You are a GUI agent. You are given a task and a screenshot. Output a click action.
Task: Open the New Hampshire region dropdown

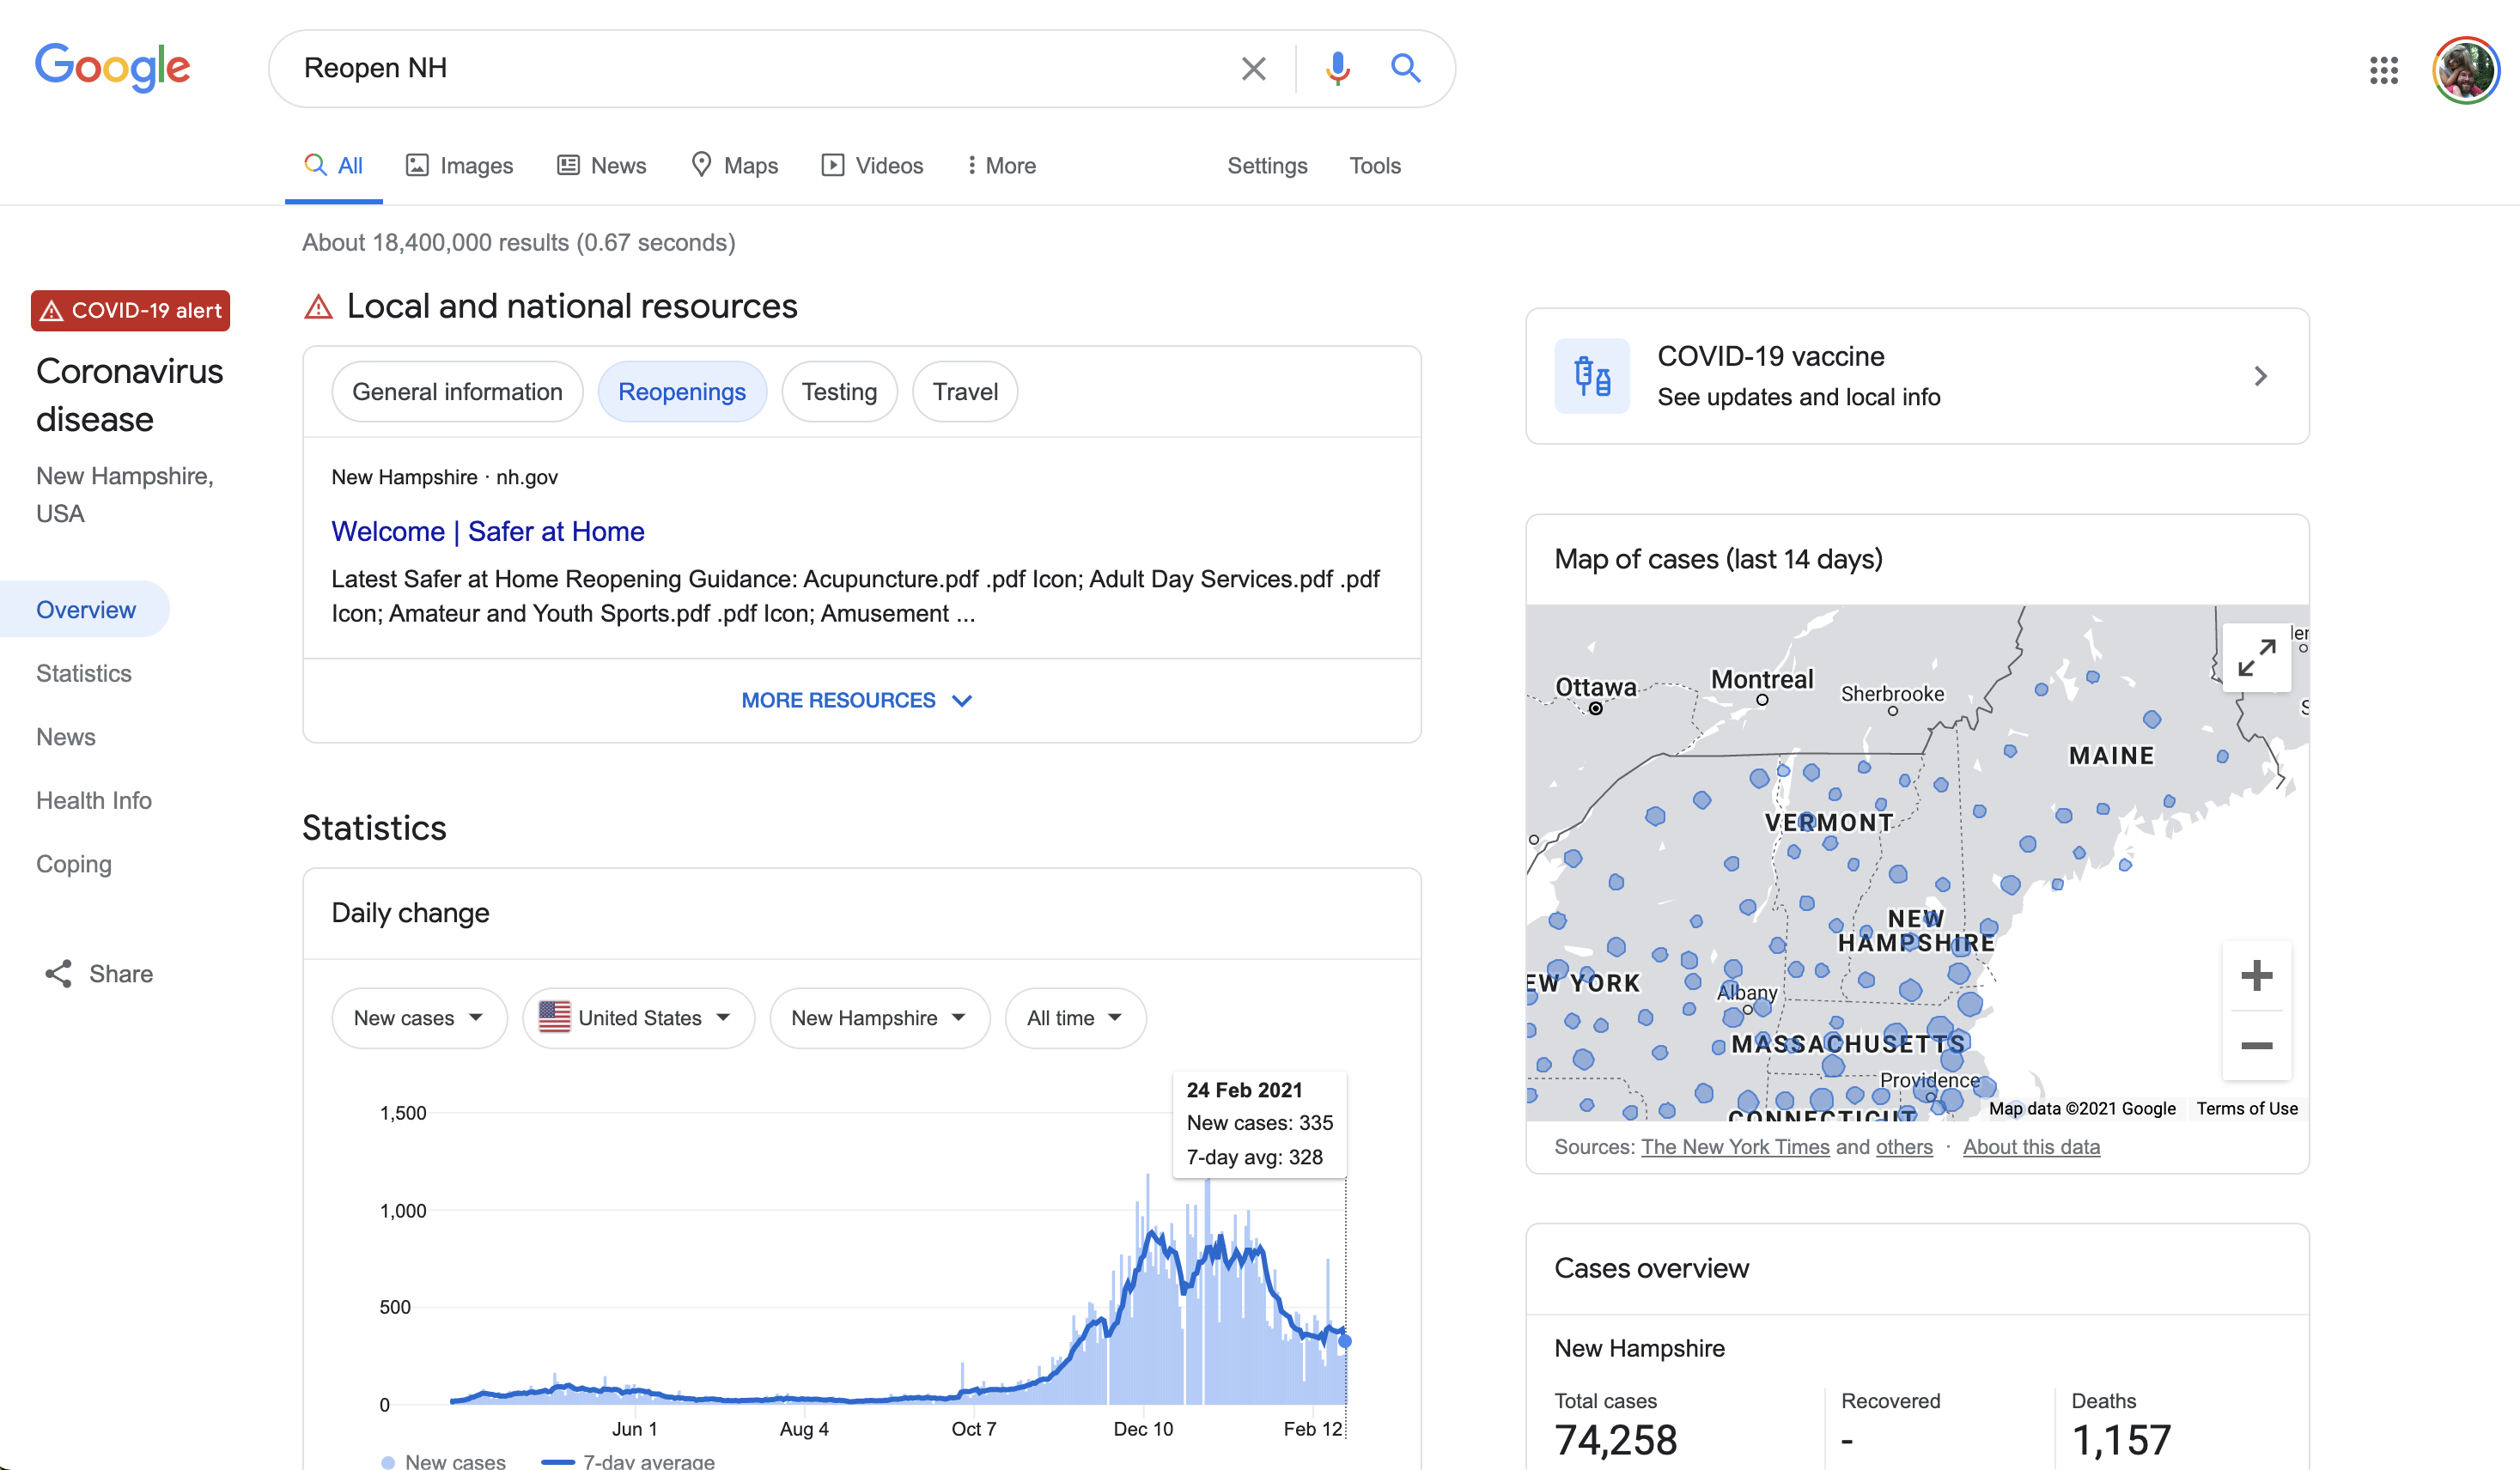879,1017
